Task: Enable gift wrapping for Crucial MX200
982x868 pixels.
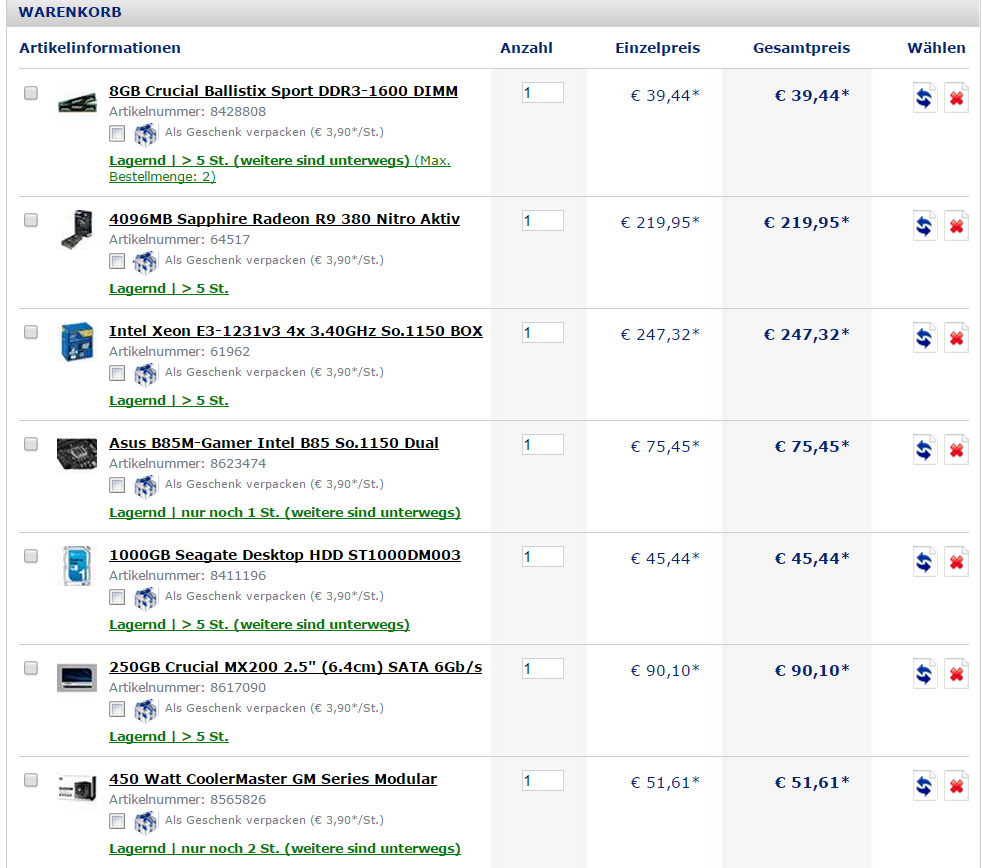Action: [x=117, y=710]
